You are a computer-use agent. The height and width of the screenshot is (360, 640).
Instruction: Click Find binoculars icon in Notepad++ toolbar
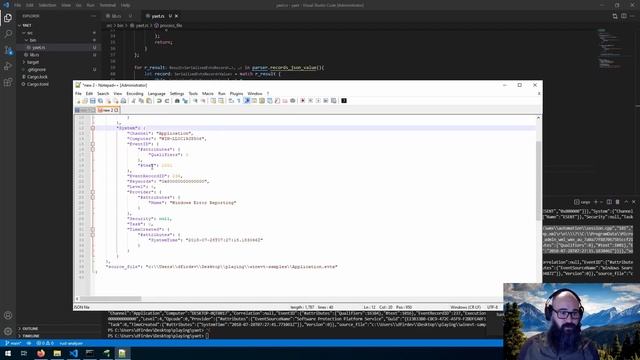click(x=177, y=101)
